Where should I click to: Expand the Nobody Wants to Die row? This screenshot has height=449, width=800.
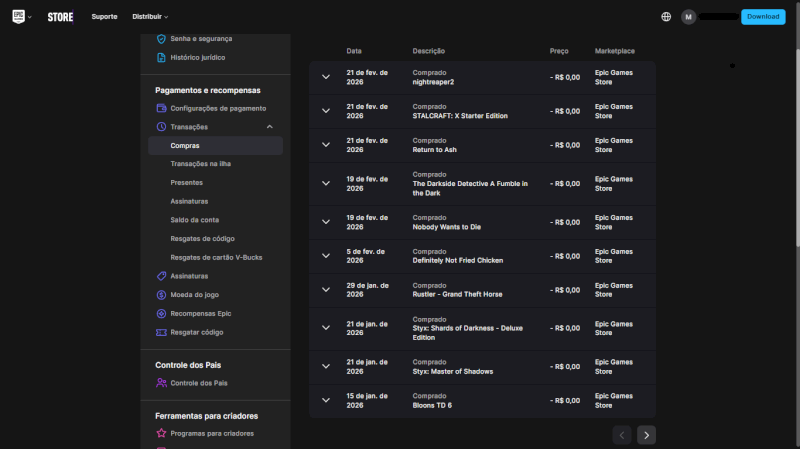tap(325, 222)
